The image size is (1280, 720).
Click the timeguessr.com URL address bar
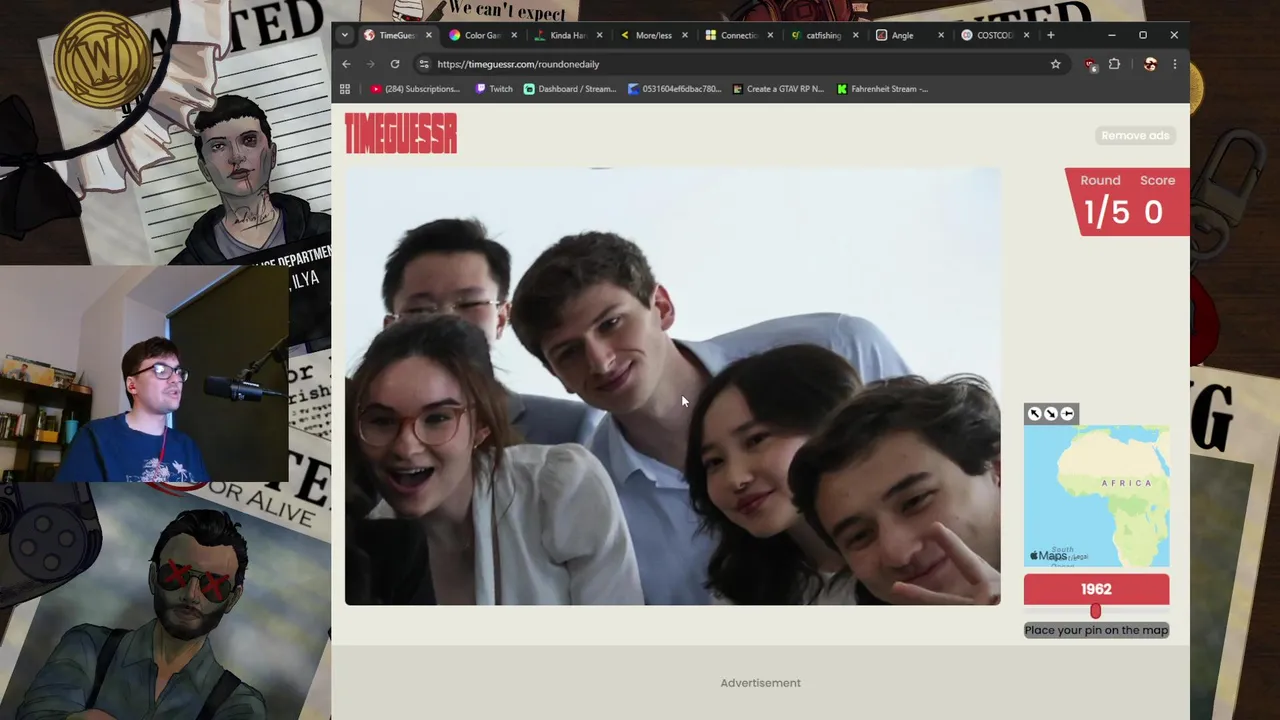[740, 64]
